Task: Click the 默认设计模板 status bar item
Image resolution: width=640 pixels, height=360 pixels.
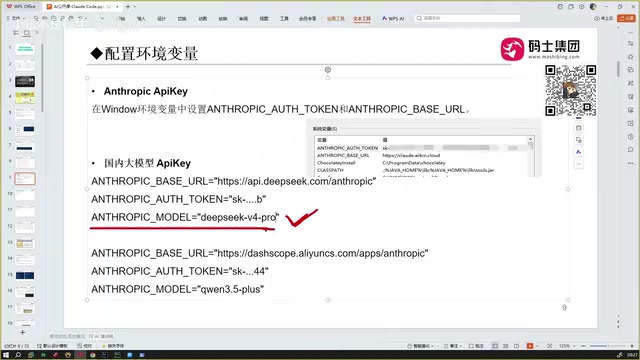Action: tap(52, 346)
